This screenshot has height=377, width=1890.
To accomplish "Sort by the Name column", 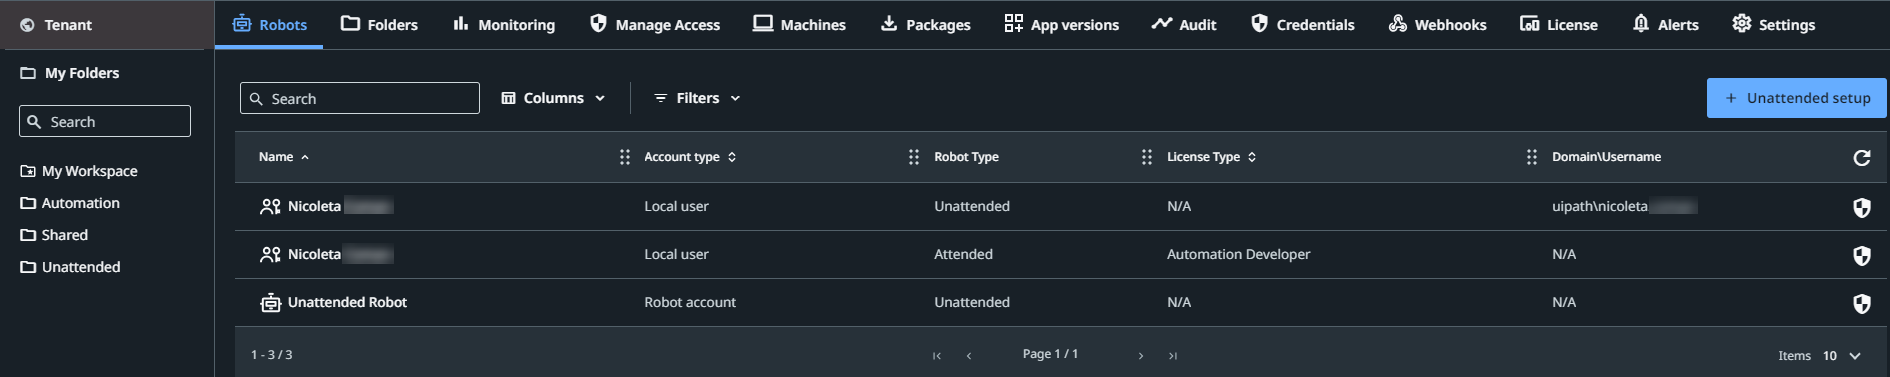I will [284, 157].
